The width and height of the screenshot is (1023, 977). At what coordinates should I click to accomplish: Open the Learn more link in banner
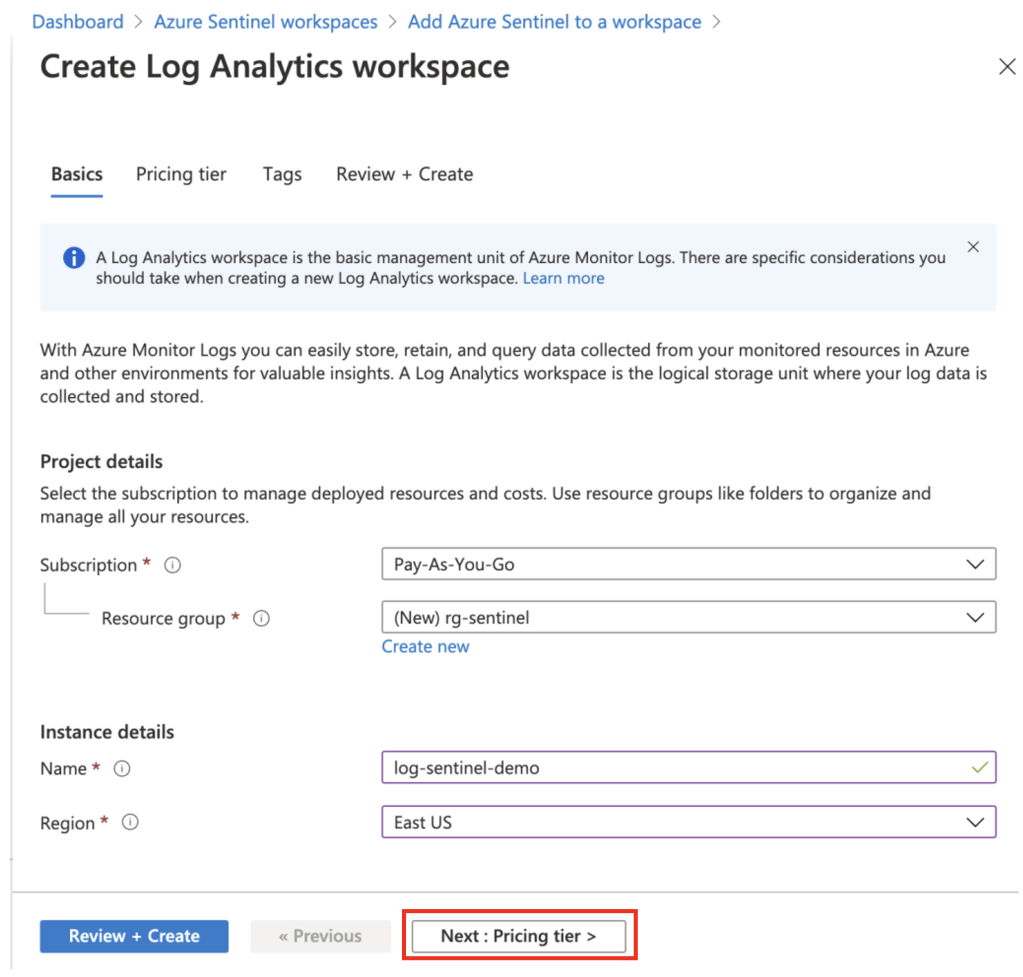point(563,278)
